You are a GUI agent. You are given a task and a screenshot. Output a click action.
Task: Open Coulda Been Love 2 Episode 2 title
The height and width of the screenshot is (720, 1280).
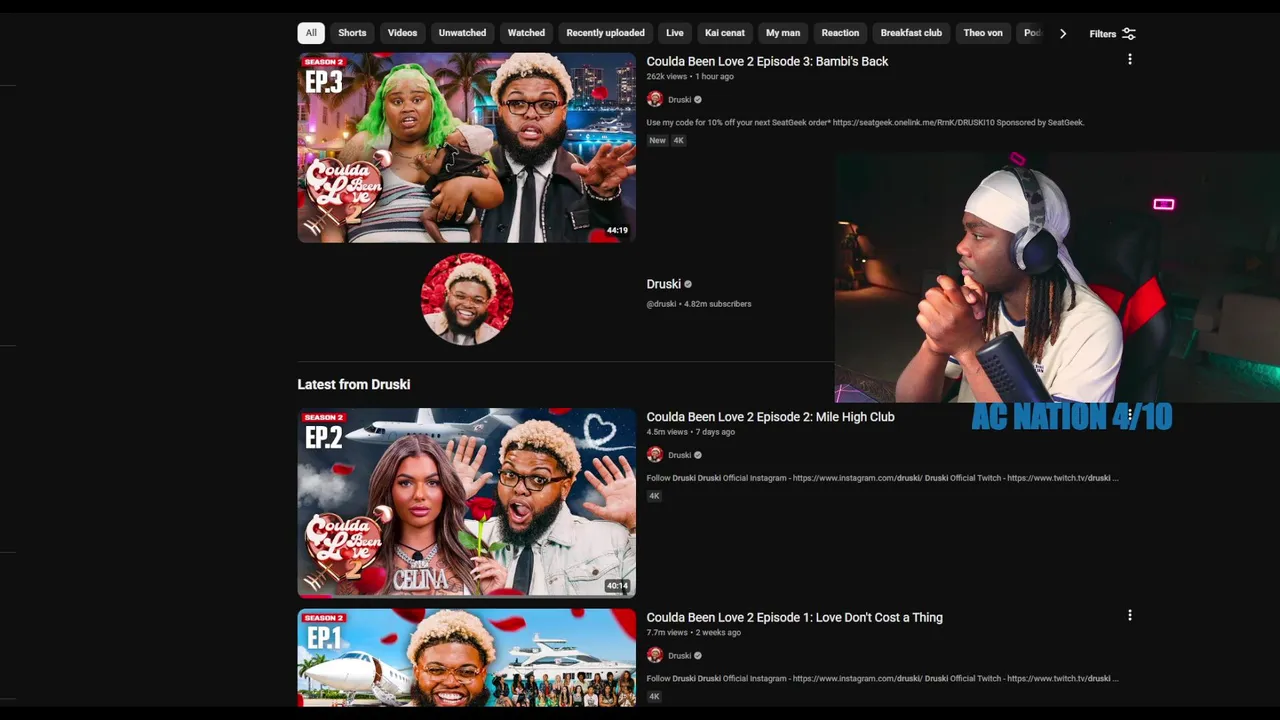point(770,417)
